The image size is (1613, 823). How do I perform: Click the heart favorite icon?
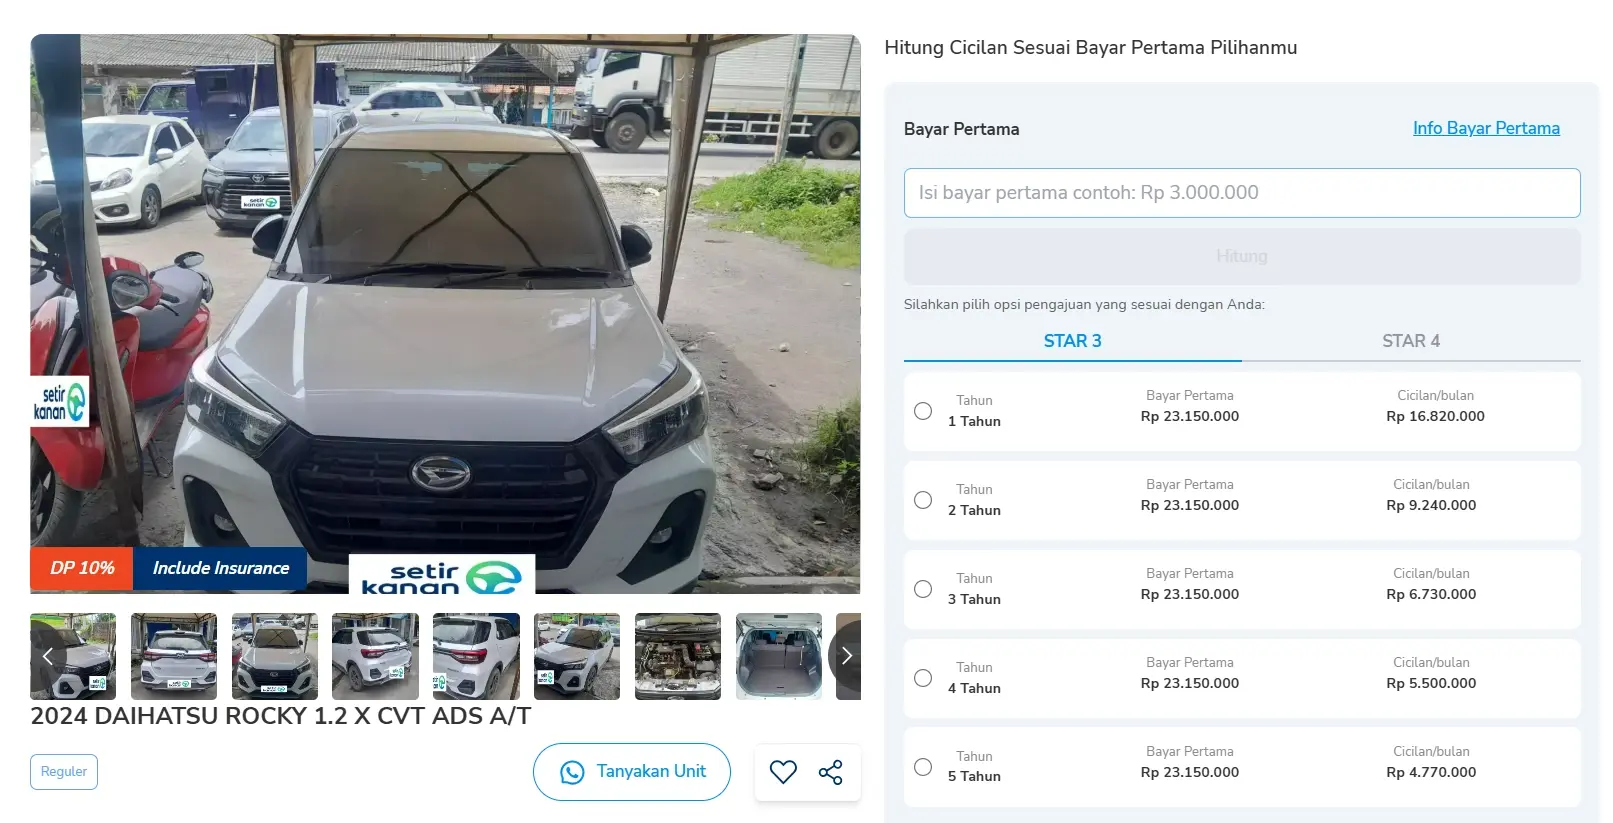coord(783,772)
